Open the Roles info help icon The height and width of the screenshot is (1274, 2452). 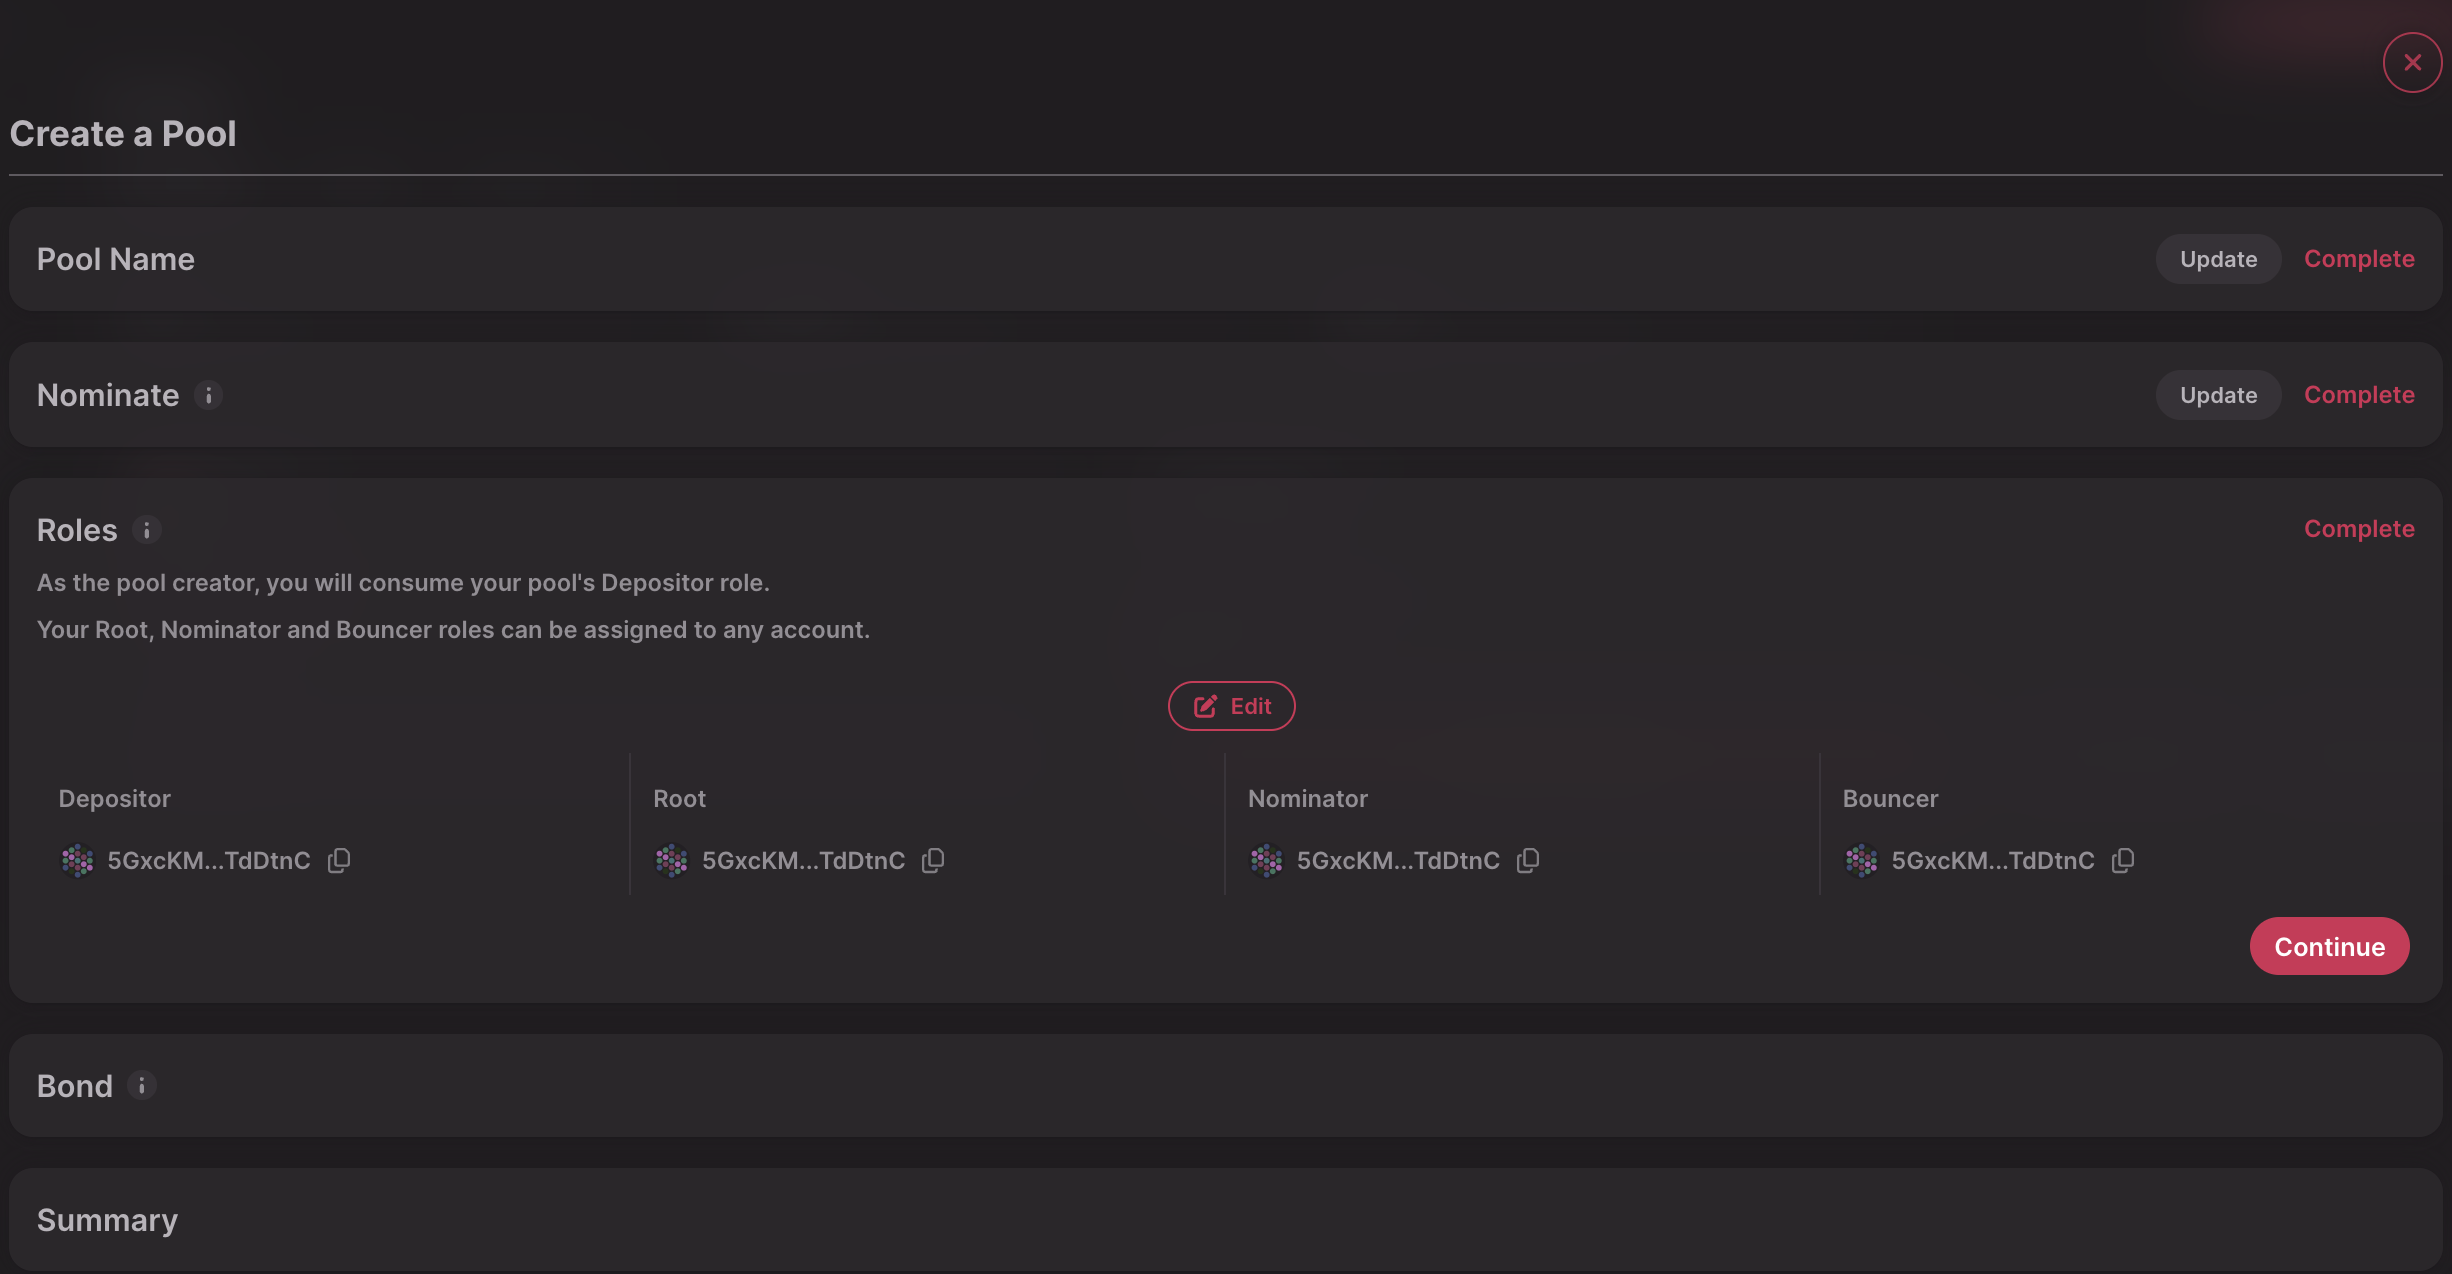point(147,530)
